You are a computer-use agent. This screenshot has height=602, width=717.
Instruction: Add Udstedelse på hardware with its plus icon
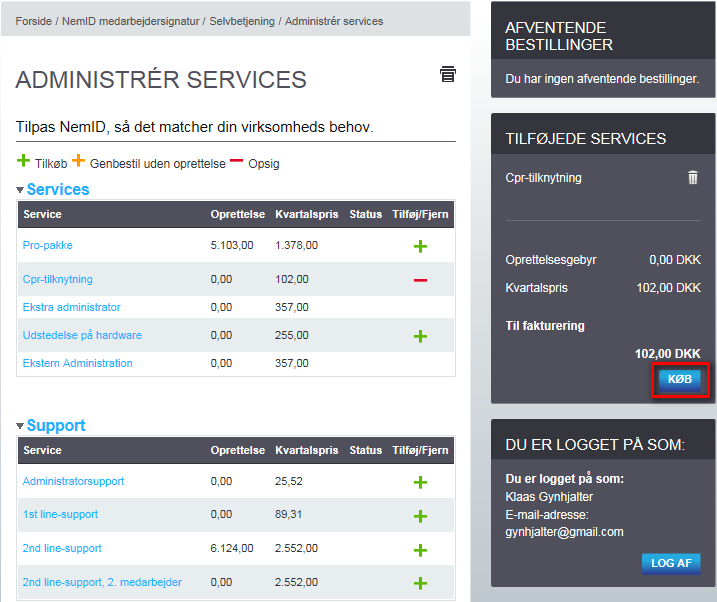click(420, 336)
